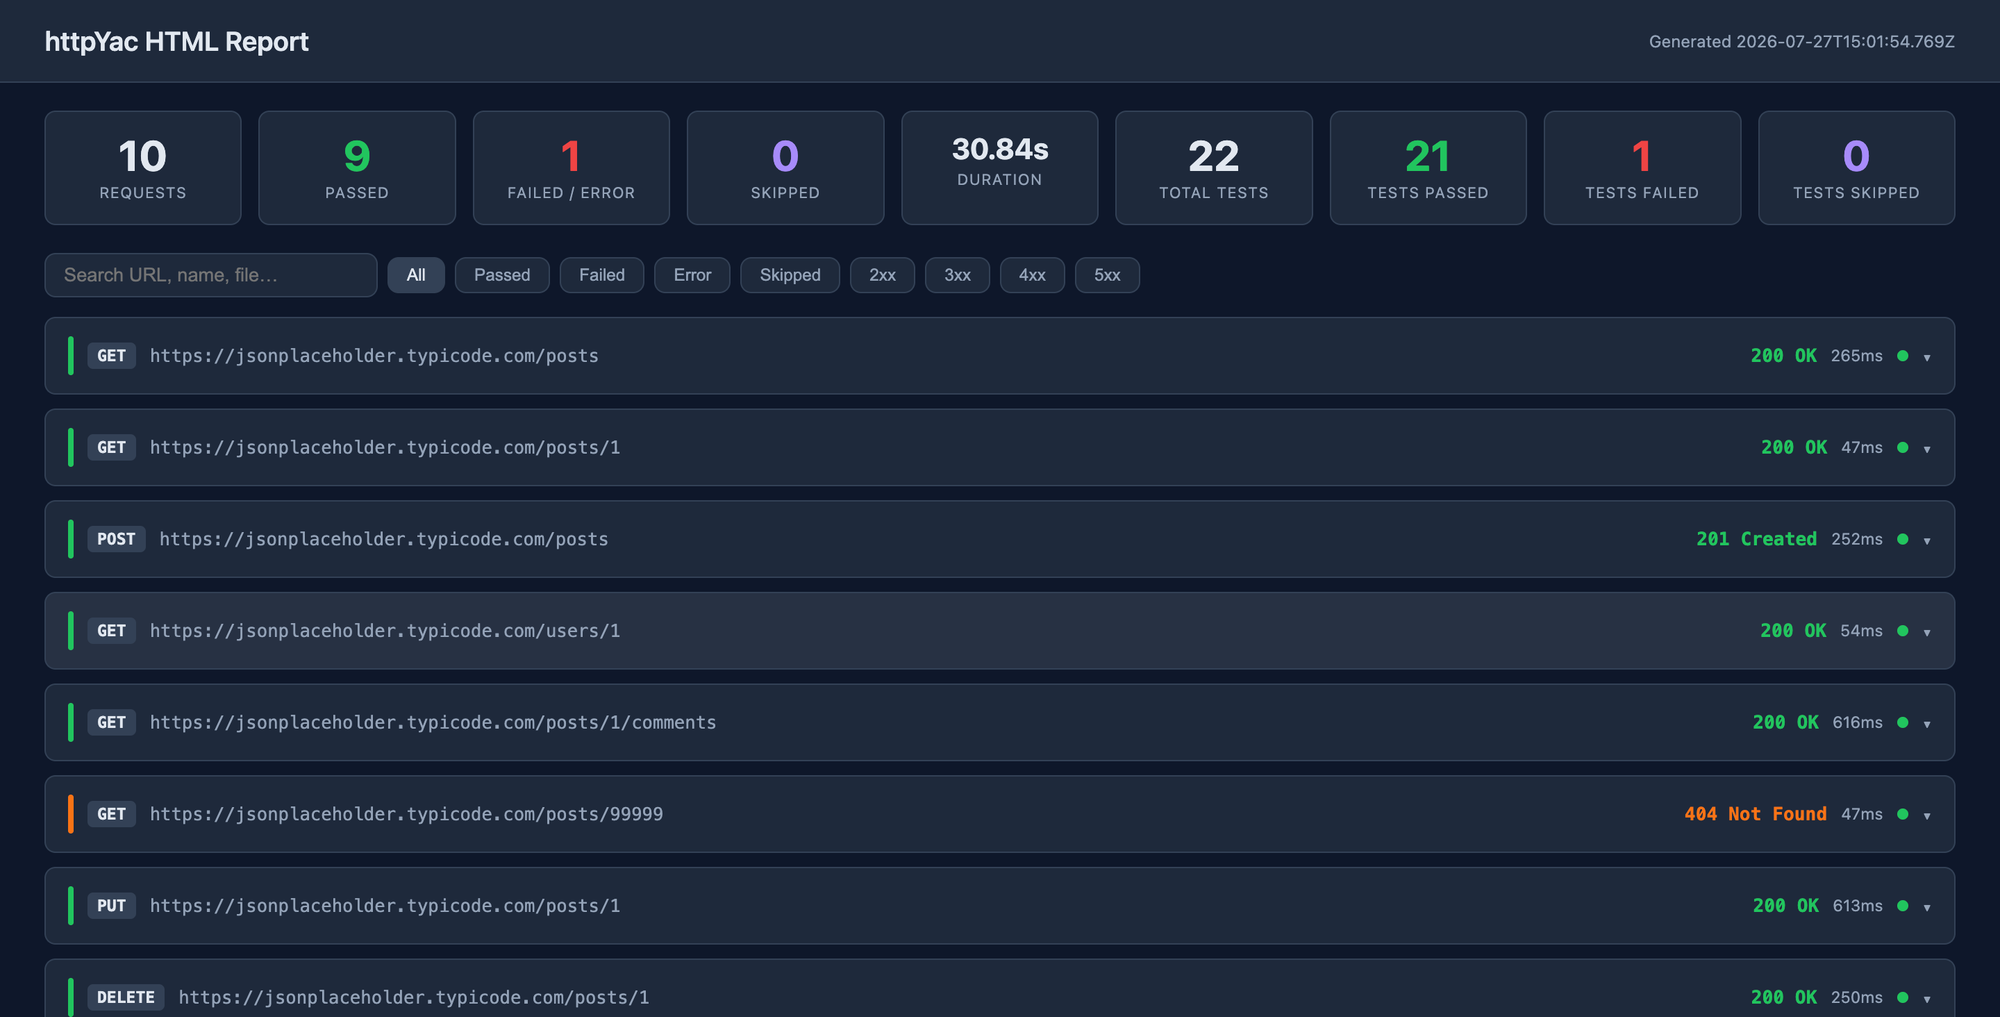Screen dimensions: 2000x1017
Task: Click the GET method badge on /posts row
Action: point(111,356)
